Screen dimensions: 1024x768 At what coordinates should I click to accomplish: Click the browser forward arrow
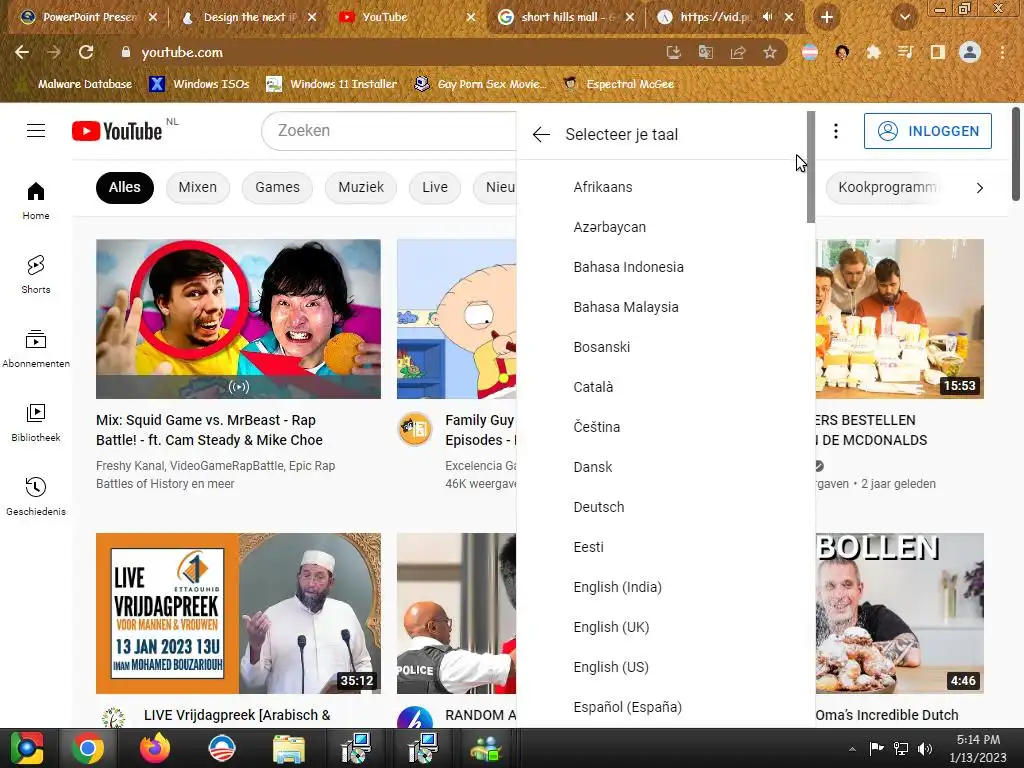coord(54,52)
